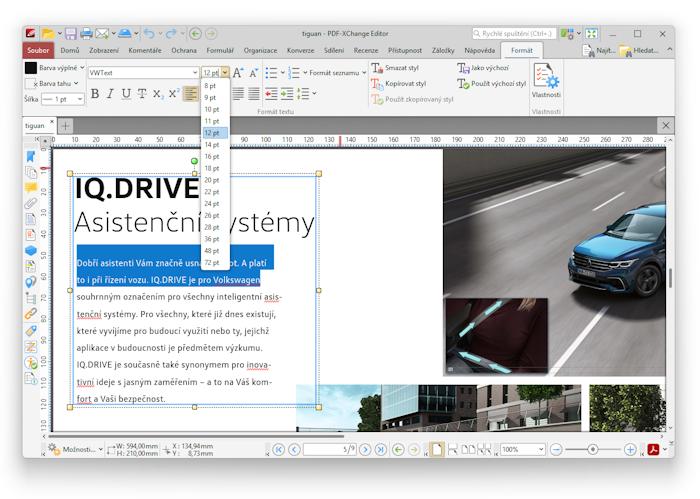Go to first page button
Viewport: 700px width, 499px height.
click(279, 449)
